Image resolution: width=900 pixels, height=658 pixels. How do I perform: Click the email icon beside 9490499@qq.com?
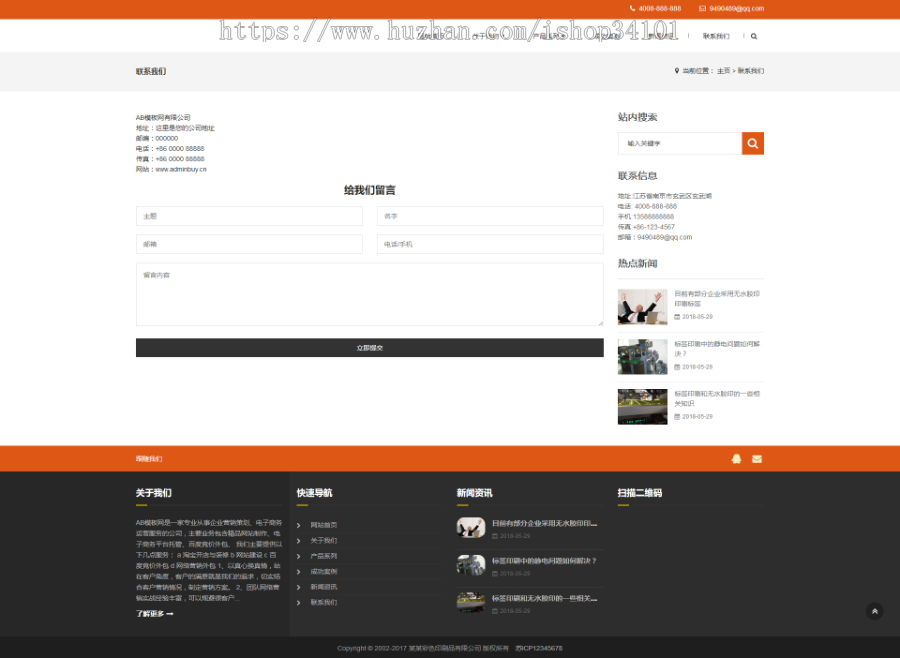[x=702, y=7]
